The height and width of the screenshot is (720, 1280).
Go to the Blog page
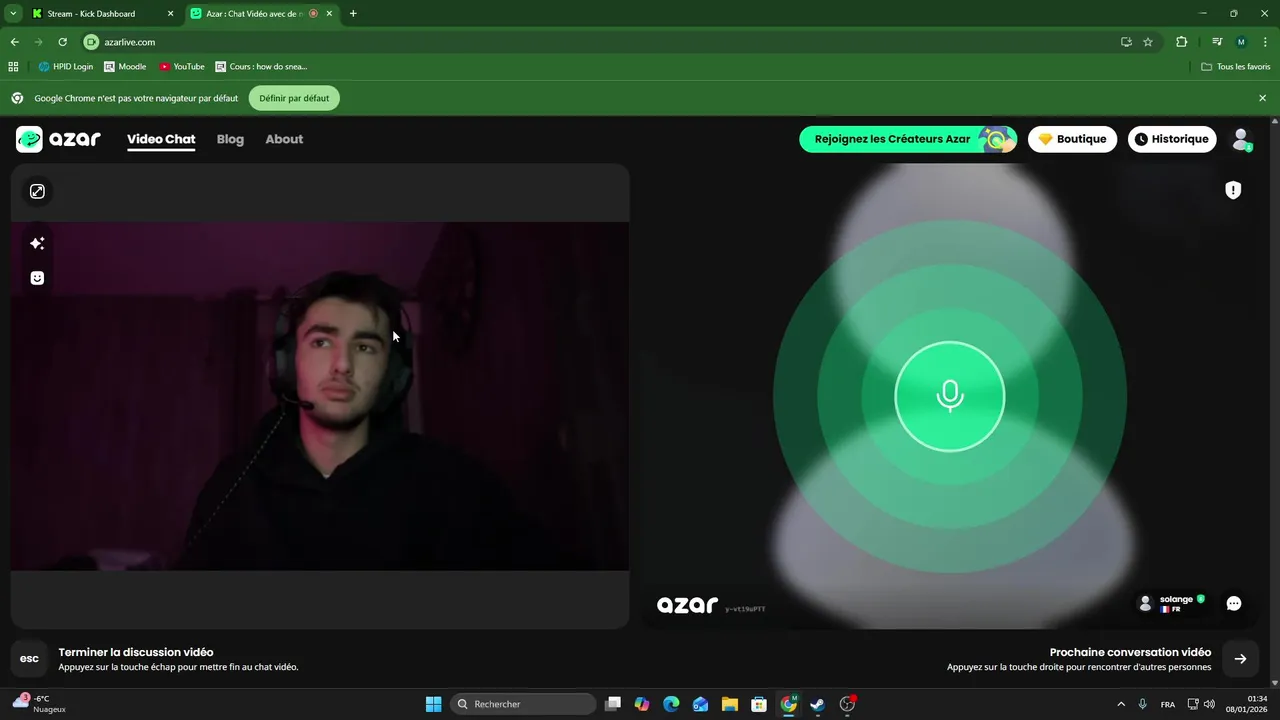[230, 139]
